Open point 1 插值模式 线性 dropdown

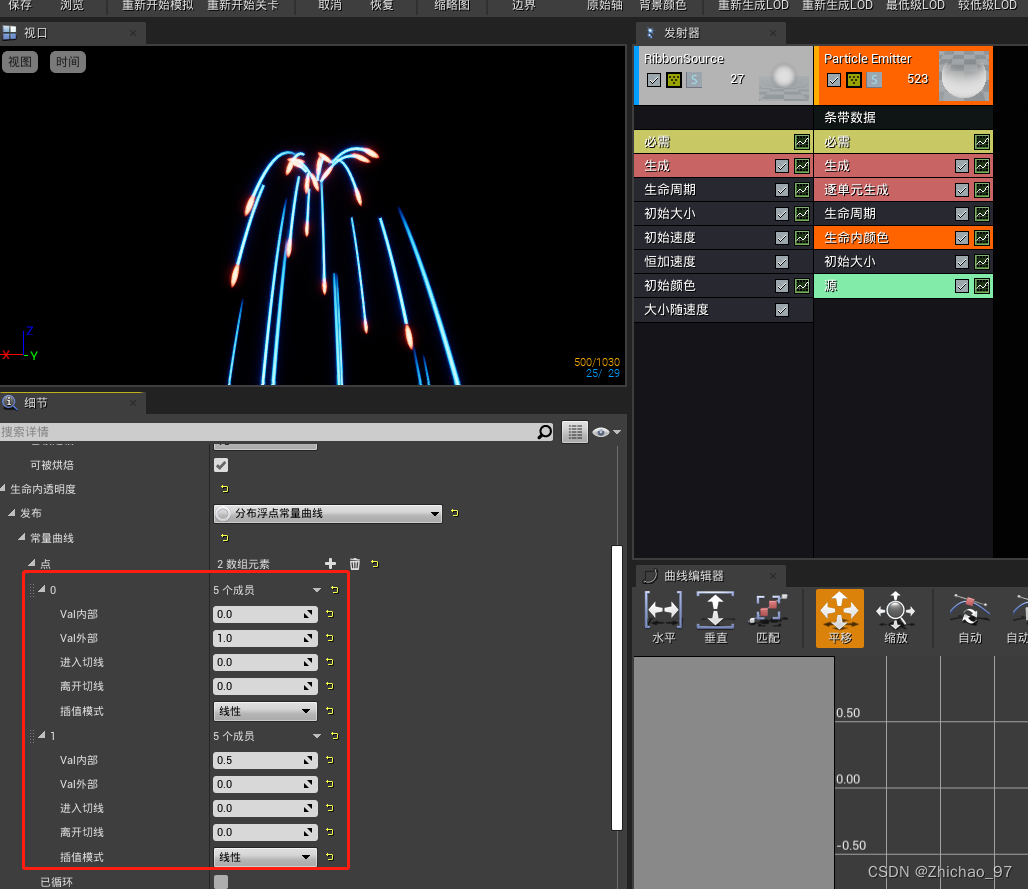(x=266, y=858)
